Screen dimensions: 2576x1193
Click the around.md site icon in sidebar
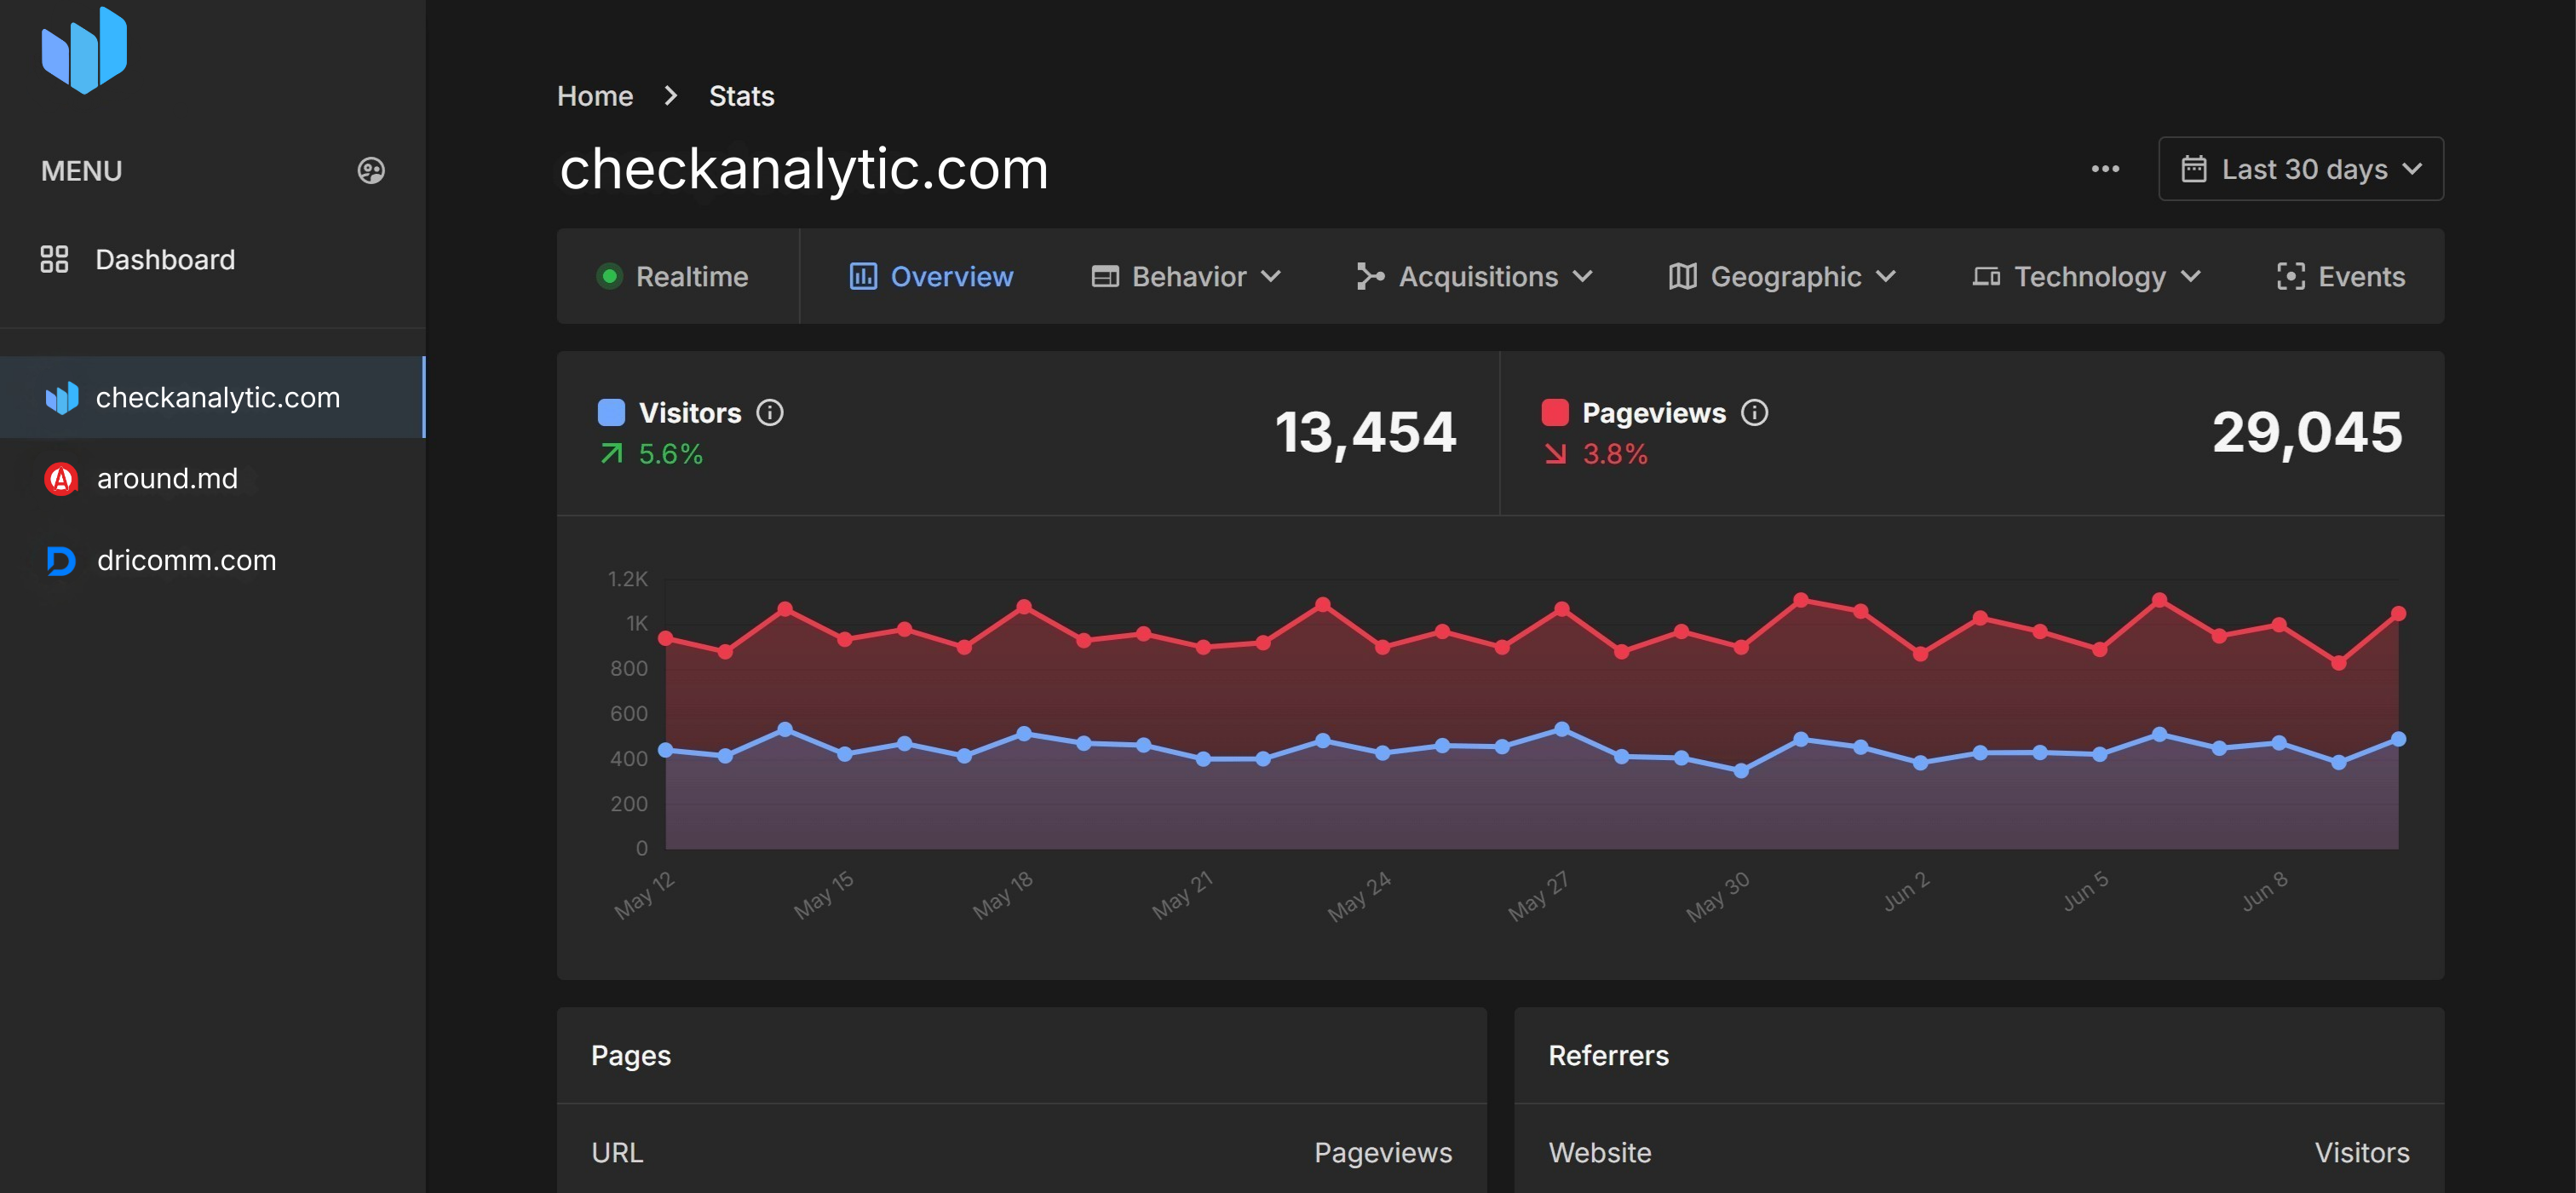tap(61, 479)
